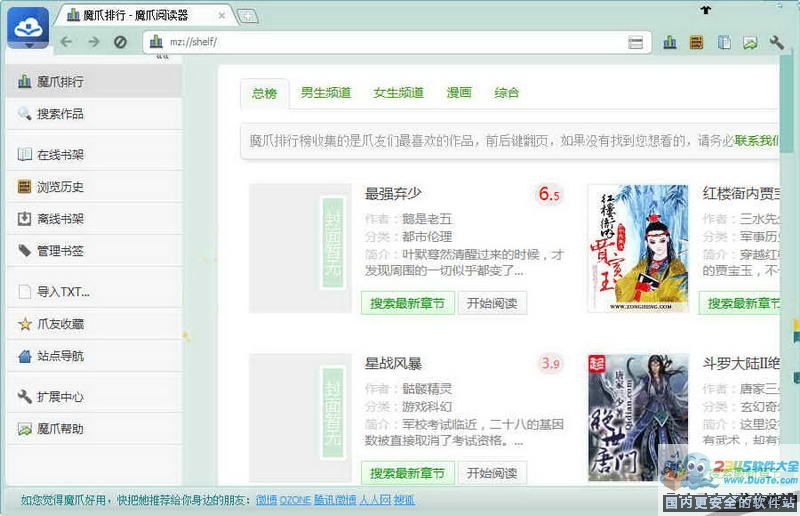The width and height of the screenshot is (800, 516).
Task: Click the T-shirt skin icon
Action: (x=705, y=10)
